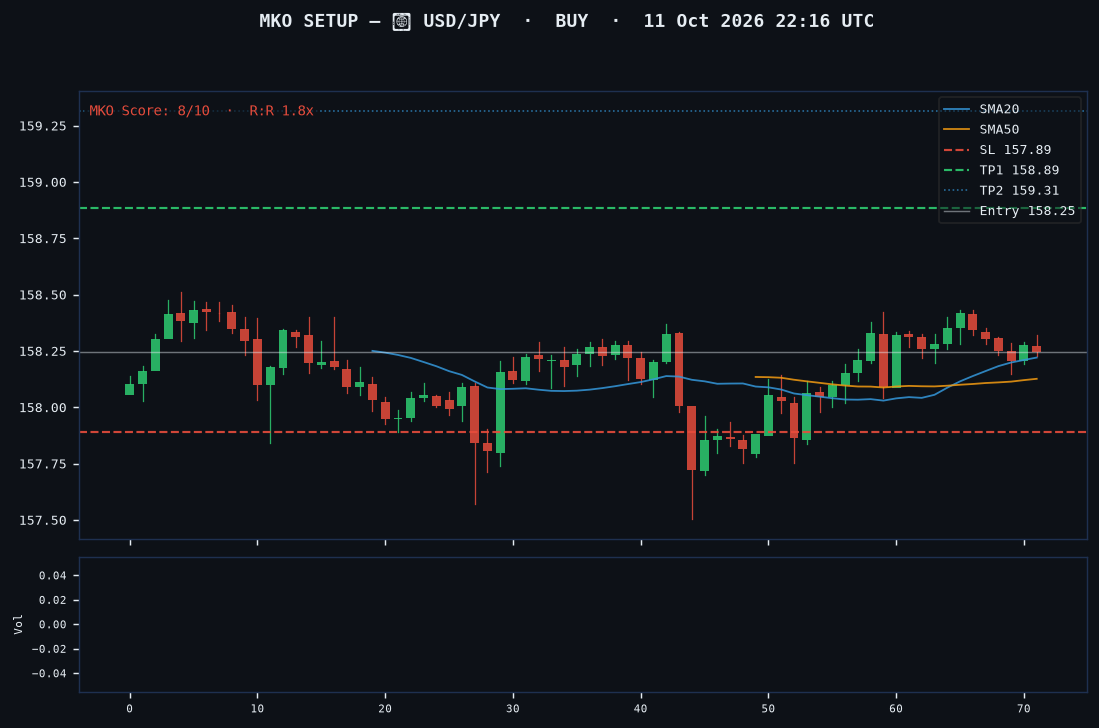The width and height of the screenshot is (1099, 728).
Task: Click the 157.50 price axis label
Action: pyautogui.click(x=43, y=521)
